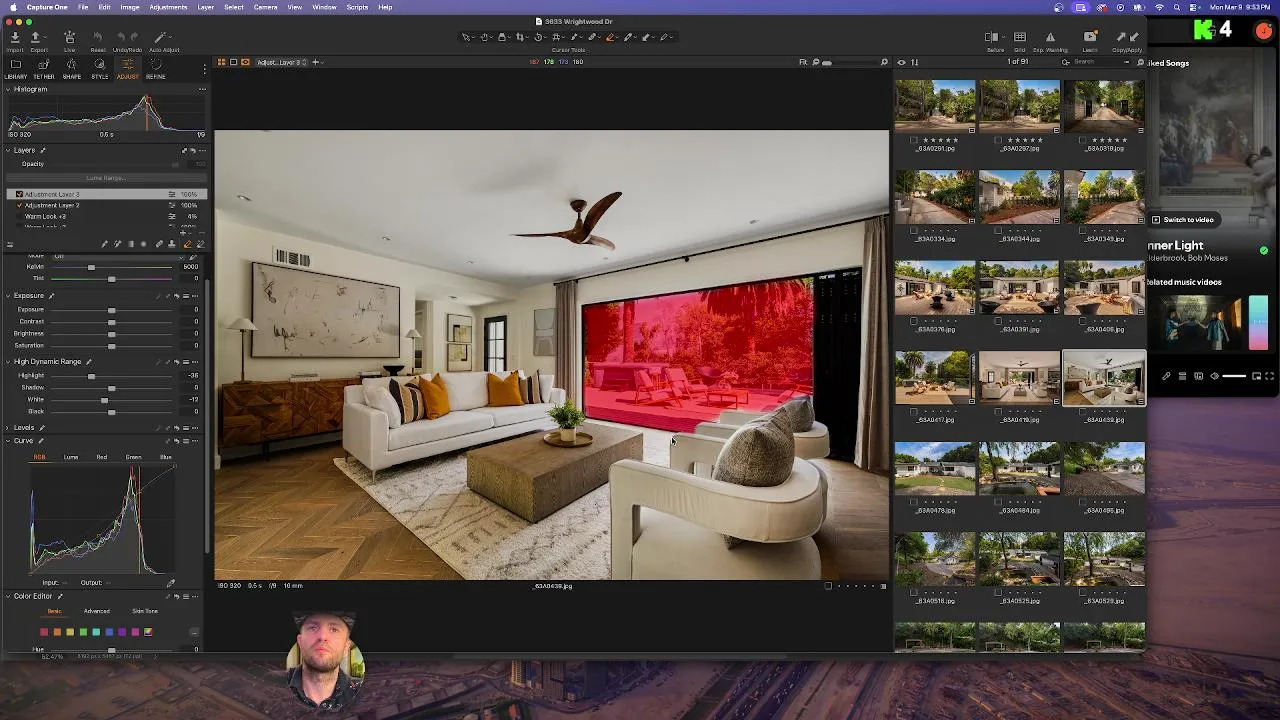Click the Reset adjustments icon
The image size is (1280, 720).
click(x=98, y=38)
